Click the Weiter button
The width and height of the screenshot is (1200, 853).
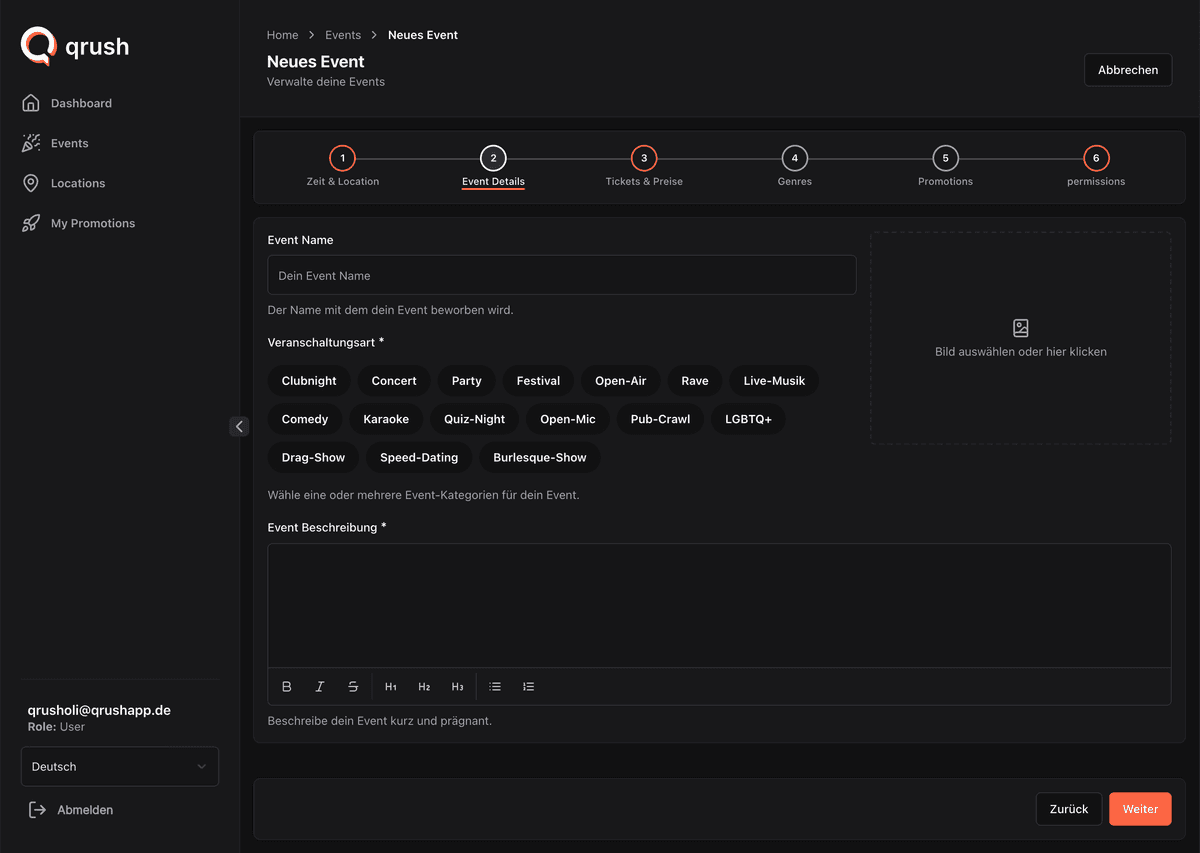(x=1140, y=809)
